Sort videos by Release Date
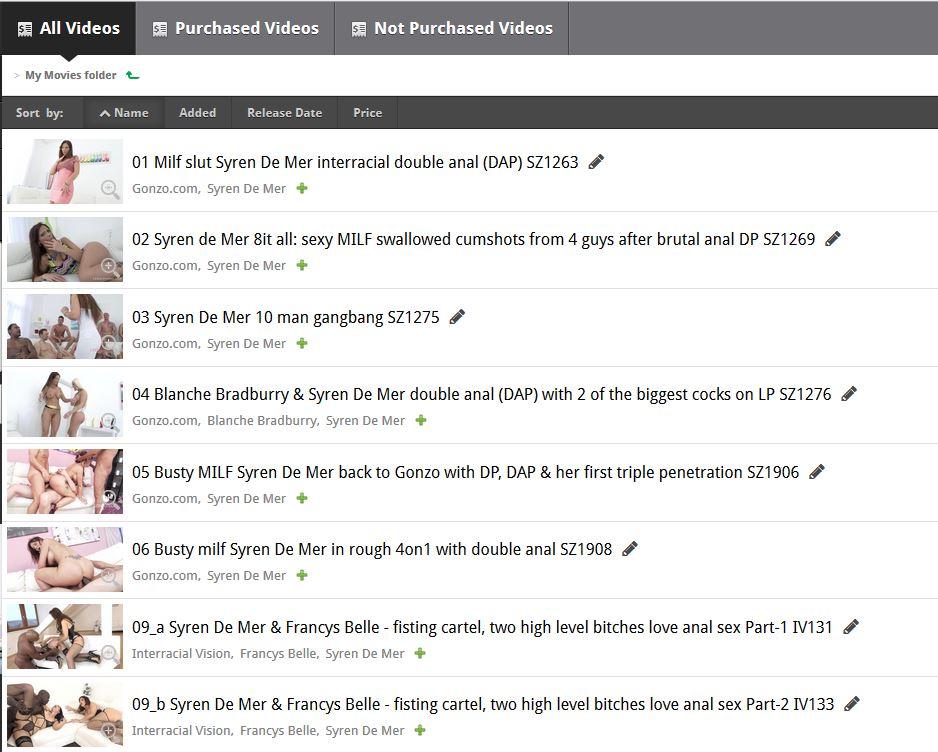Screen dimensions: 938x752 tap(284, 113)
